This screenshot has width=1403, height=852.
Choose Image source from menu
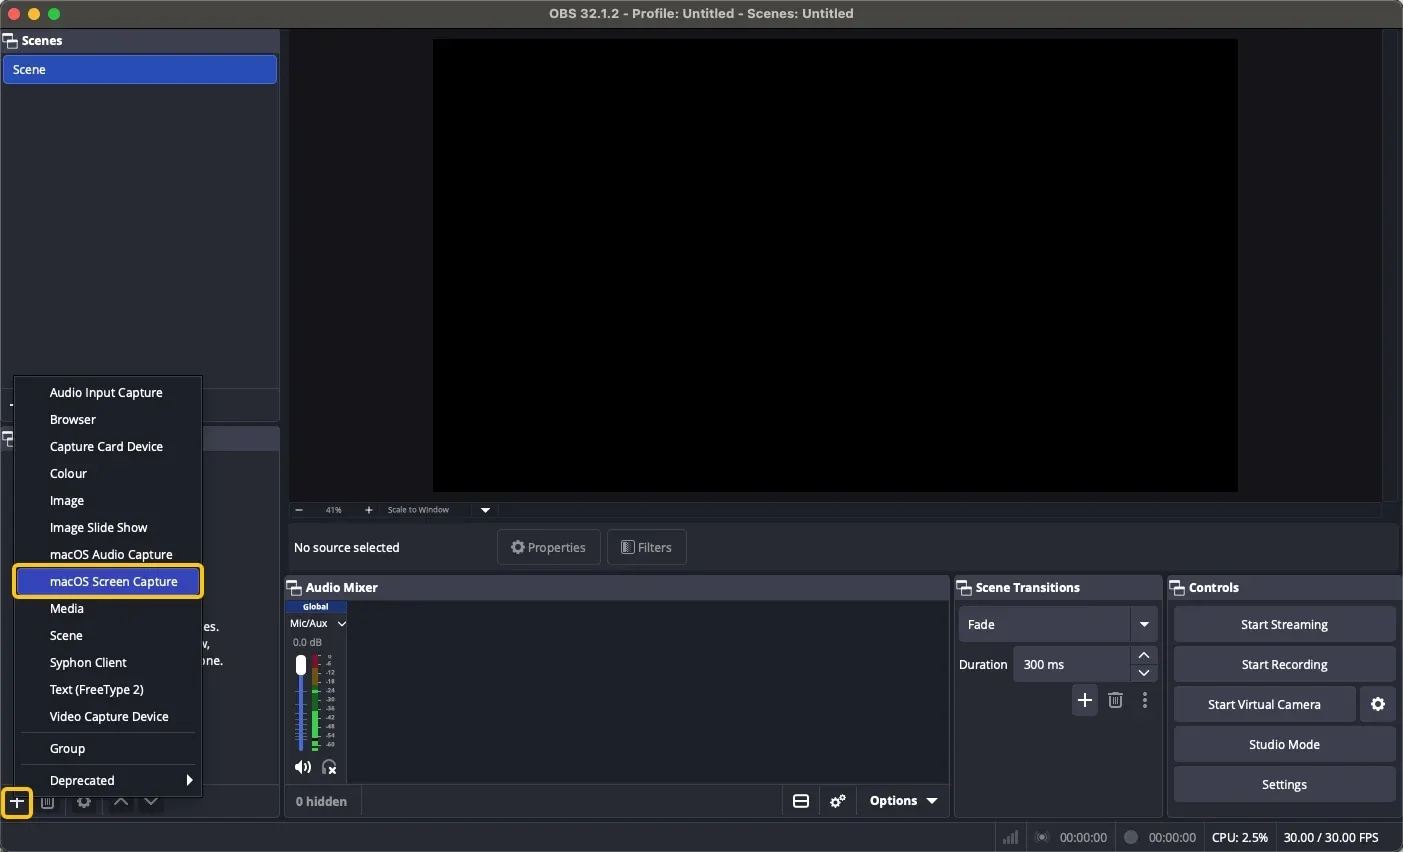pyautogui.click(x=108, y=500)
